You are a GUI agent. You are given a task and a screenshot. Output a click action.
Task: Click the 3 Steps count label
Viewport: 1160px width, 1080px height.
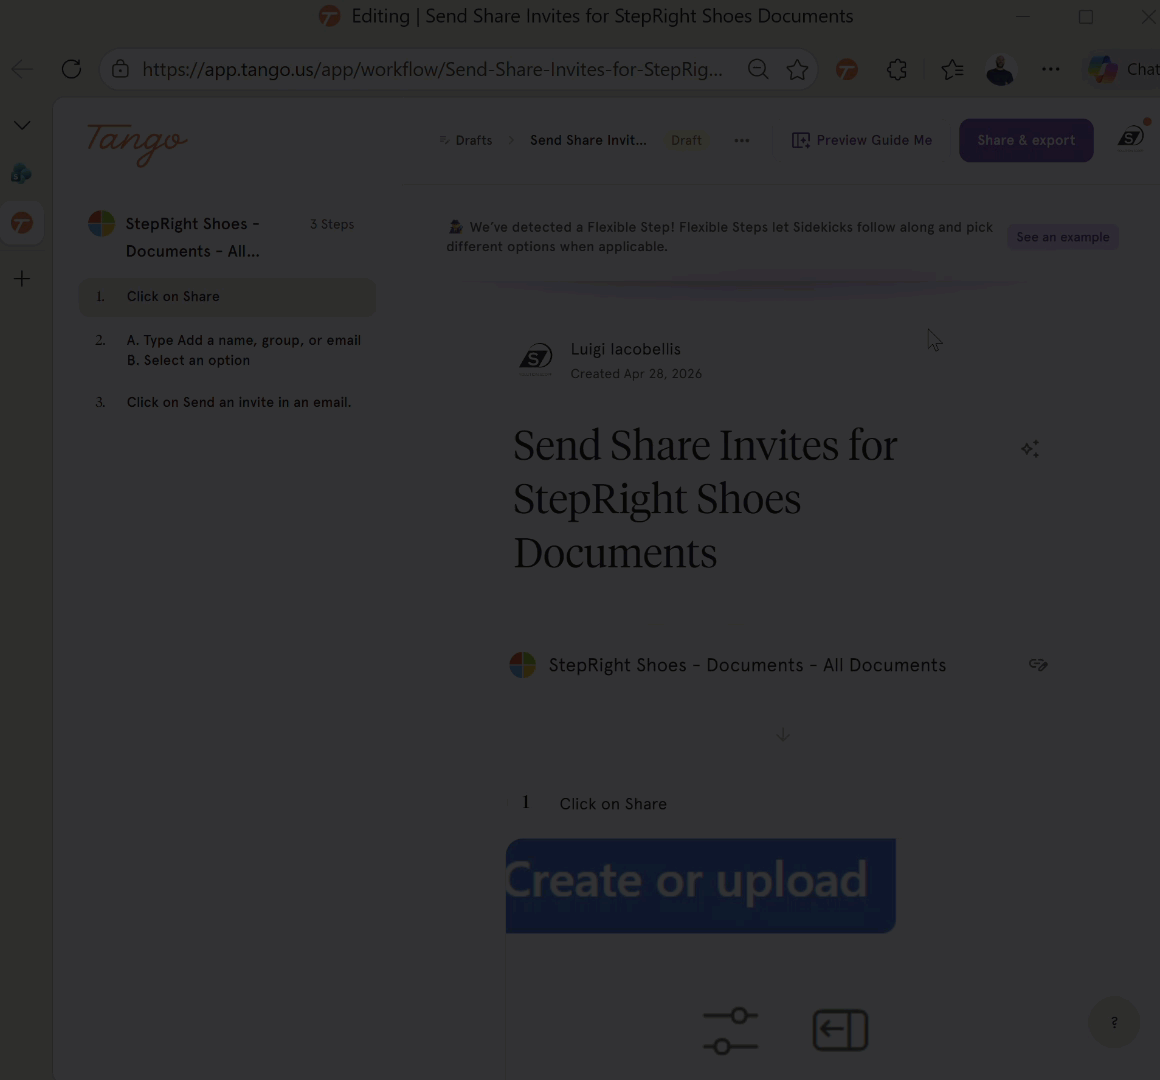[x=331, y=224]
